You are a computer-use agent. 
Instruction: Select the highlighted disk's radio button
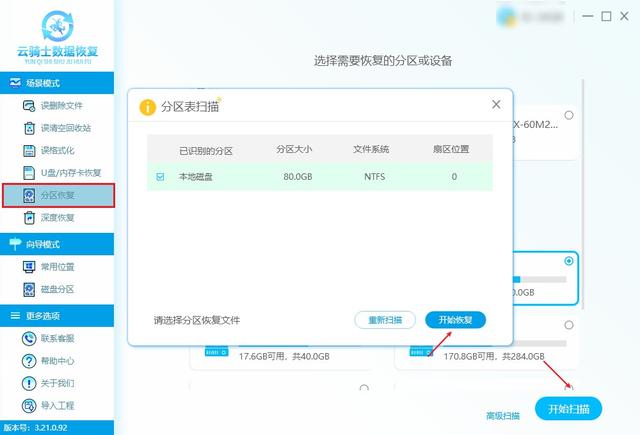[569, 261]
